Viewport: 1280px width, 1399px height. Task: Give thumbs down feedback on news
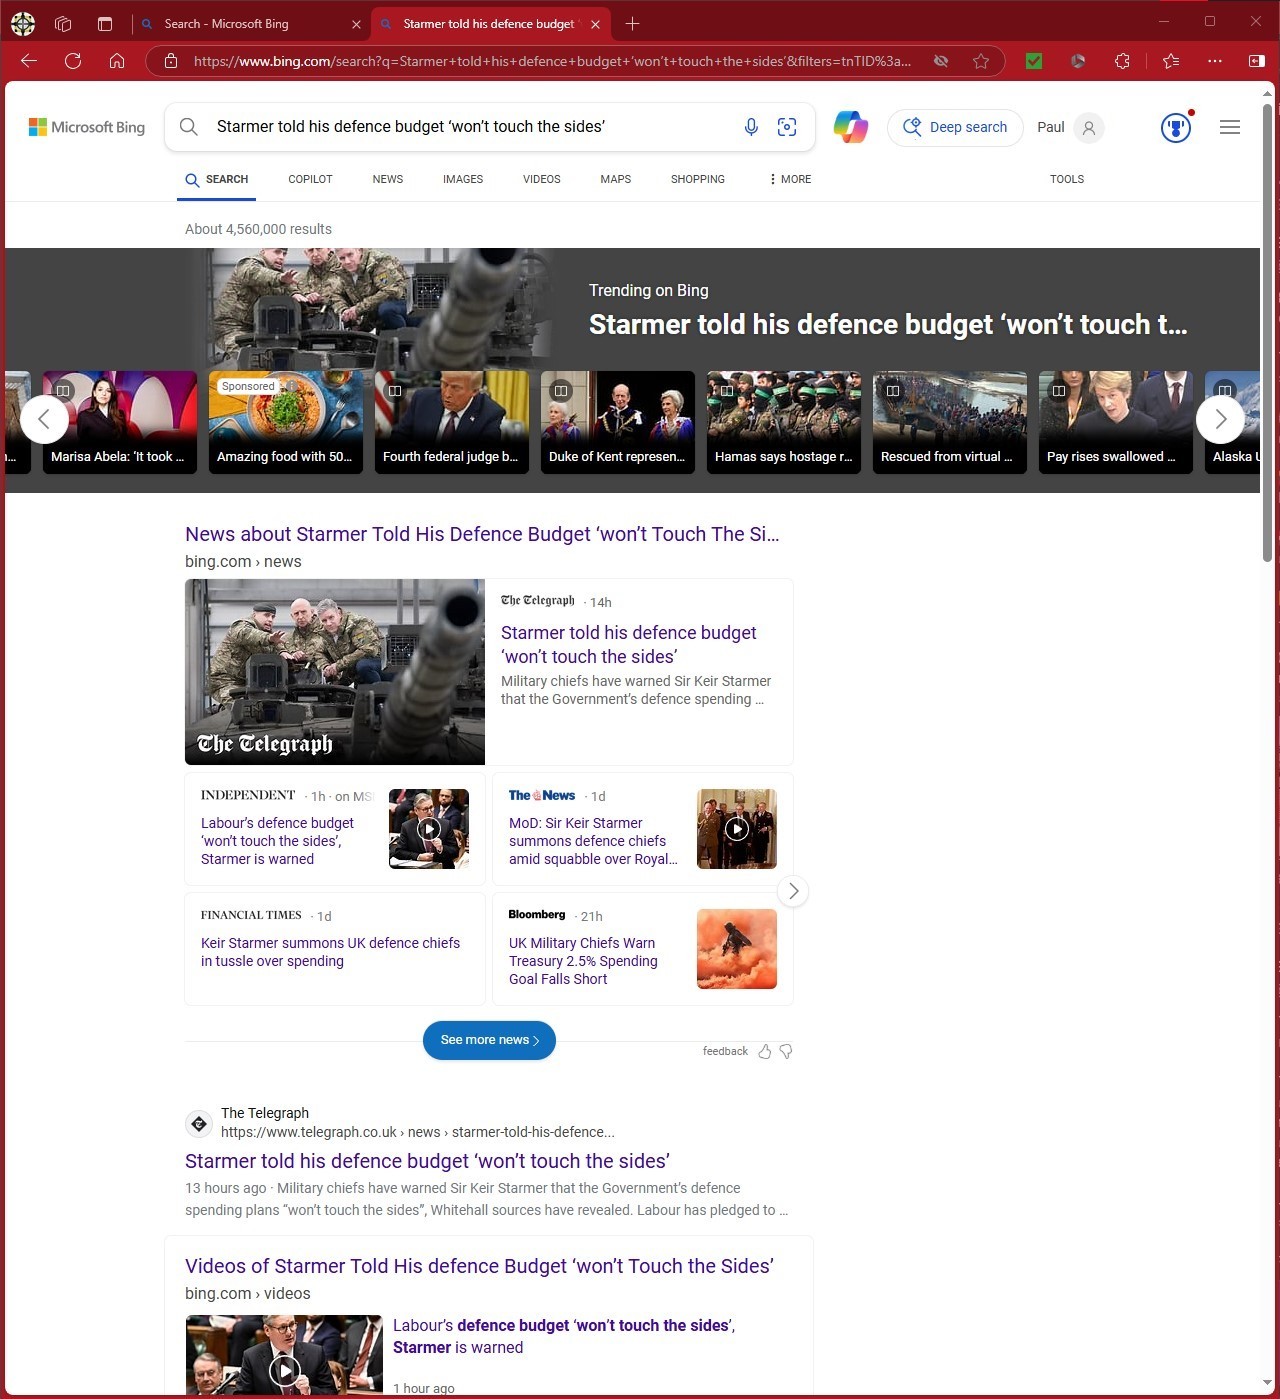point(786,1051)
